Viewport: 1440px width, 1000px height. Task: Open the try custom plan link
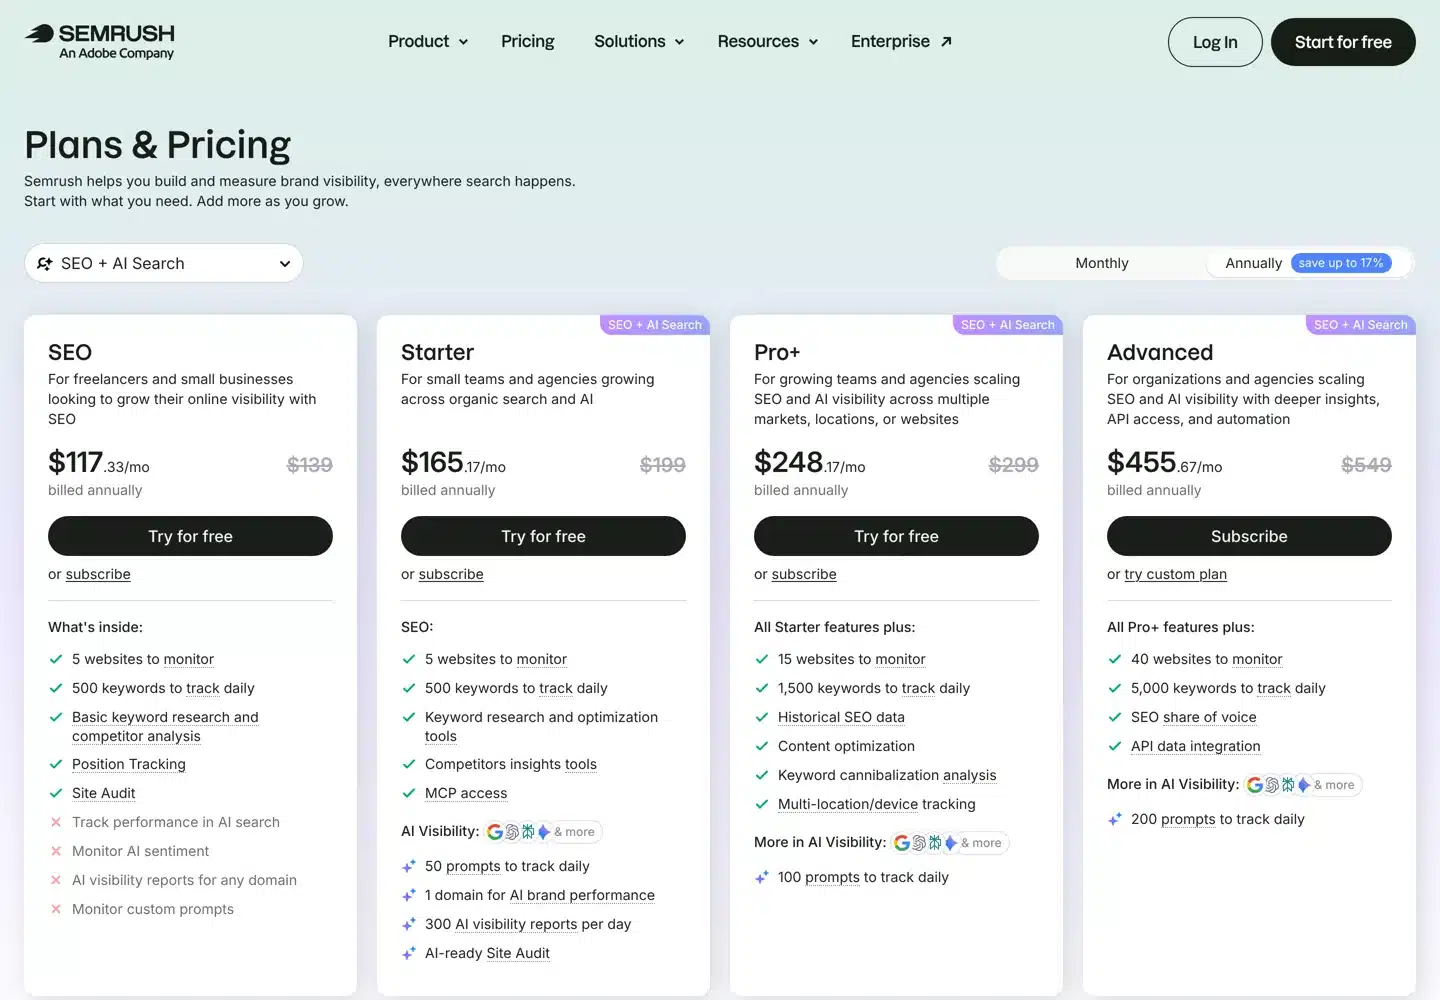(1175, 574)
